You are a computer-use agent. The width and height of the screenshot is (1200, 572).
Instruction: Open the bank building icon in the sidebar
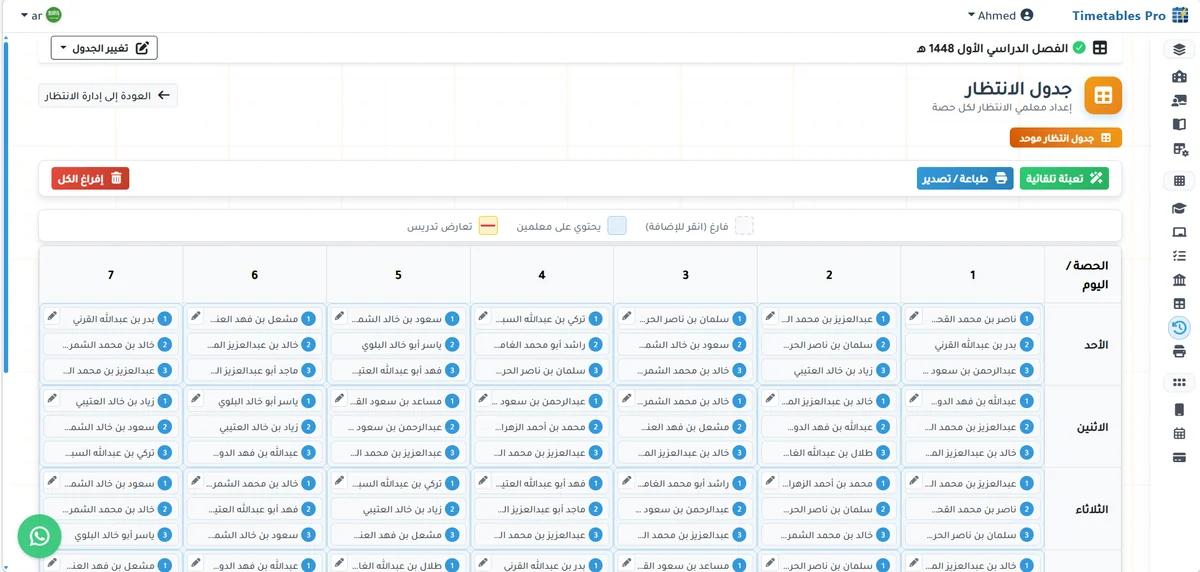tap(1179, 280)
